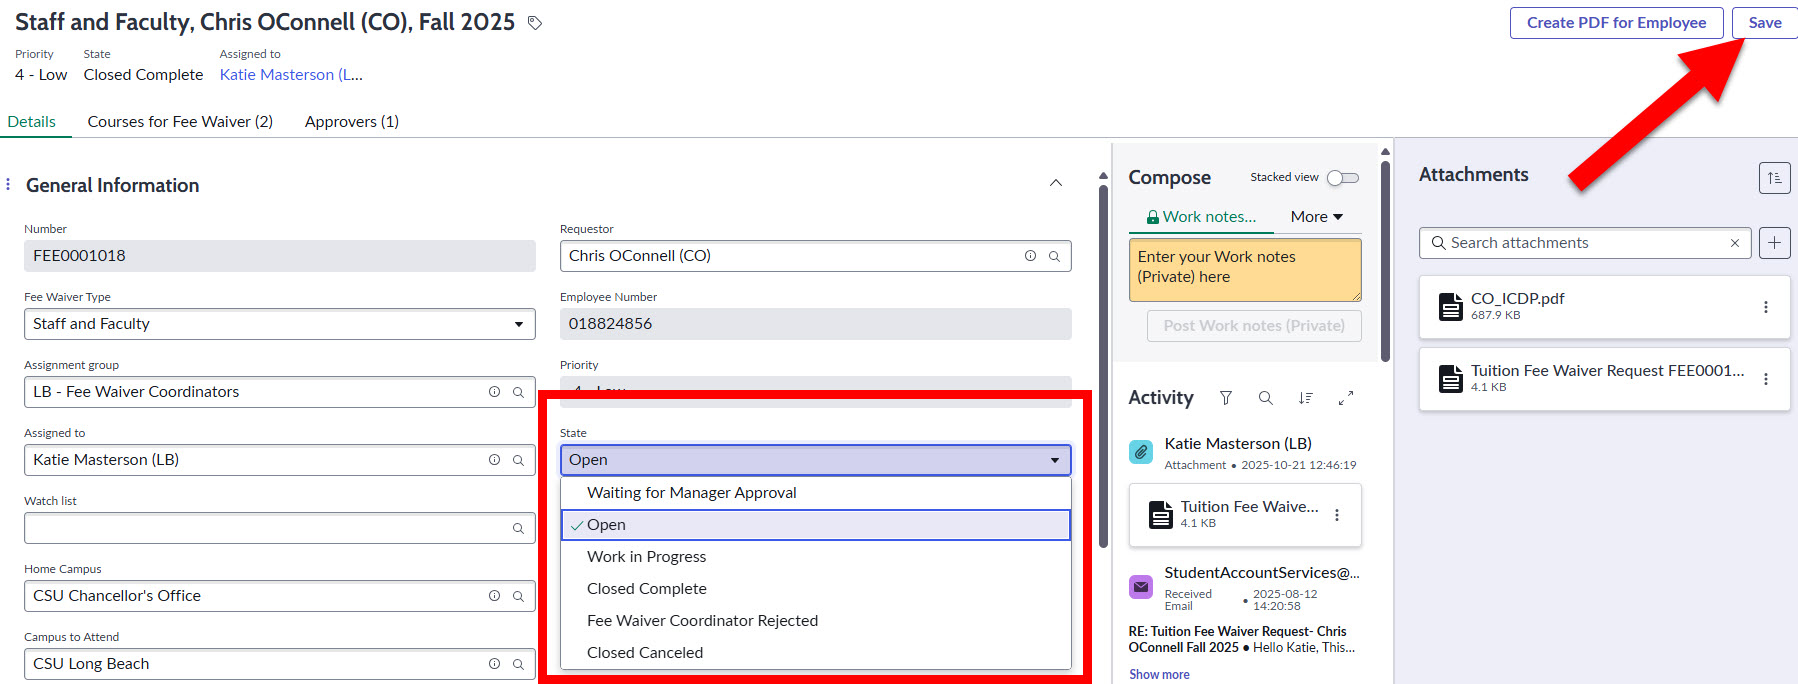
Task: Toggle the Stacked view switch
Action: pos(1342,178)
